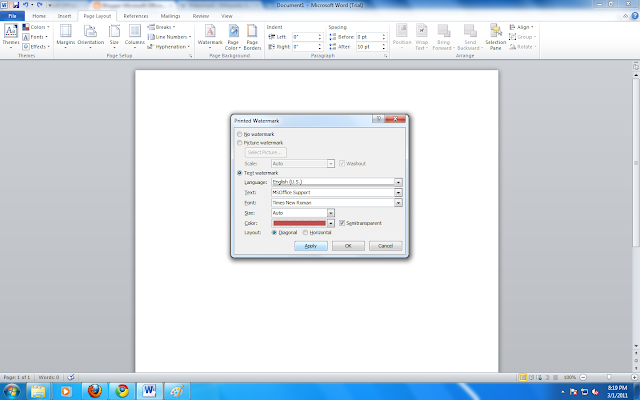Screen dimensions: 640x400
Task: Open the Align dropdown
Action: point(521,27)
